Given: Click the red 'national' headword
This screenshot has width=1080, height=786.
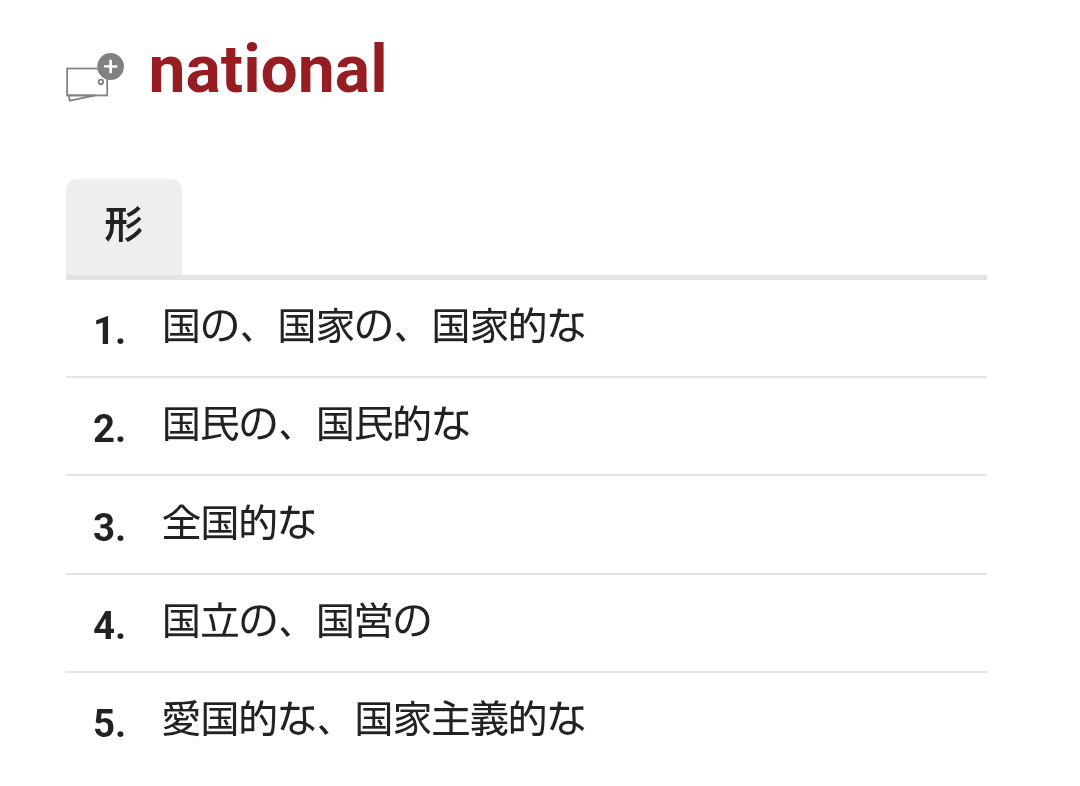Looking at the screenshot, I should [267, 69].
